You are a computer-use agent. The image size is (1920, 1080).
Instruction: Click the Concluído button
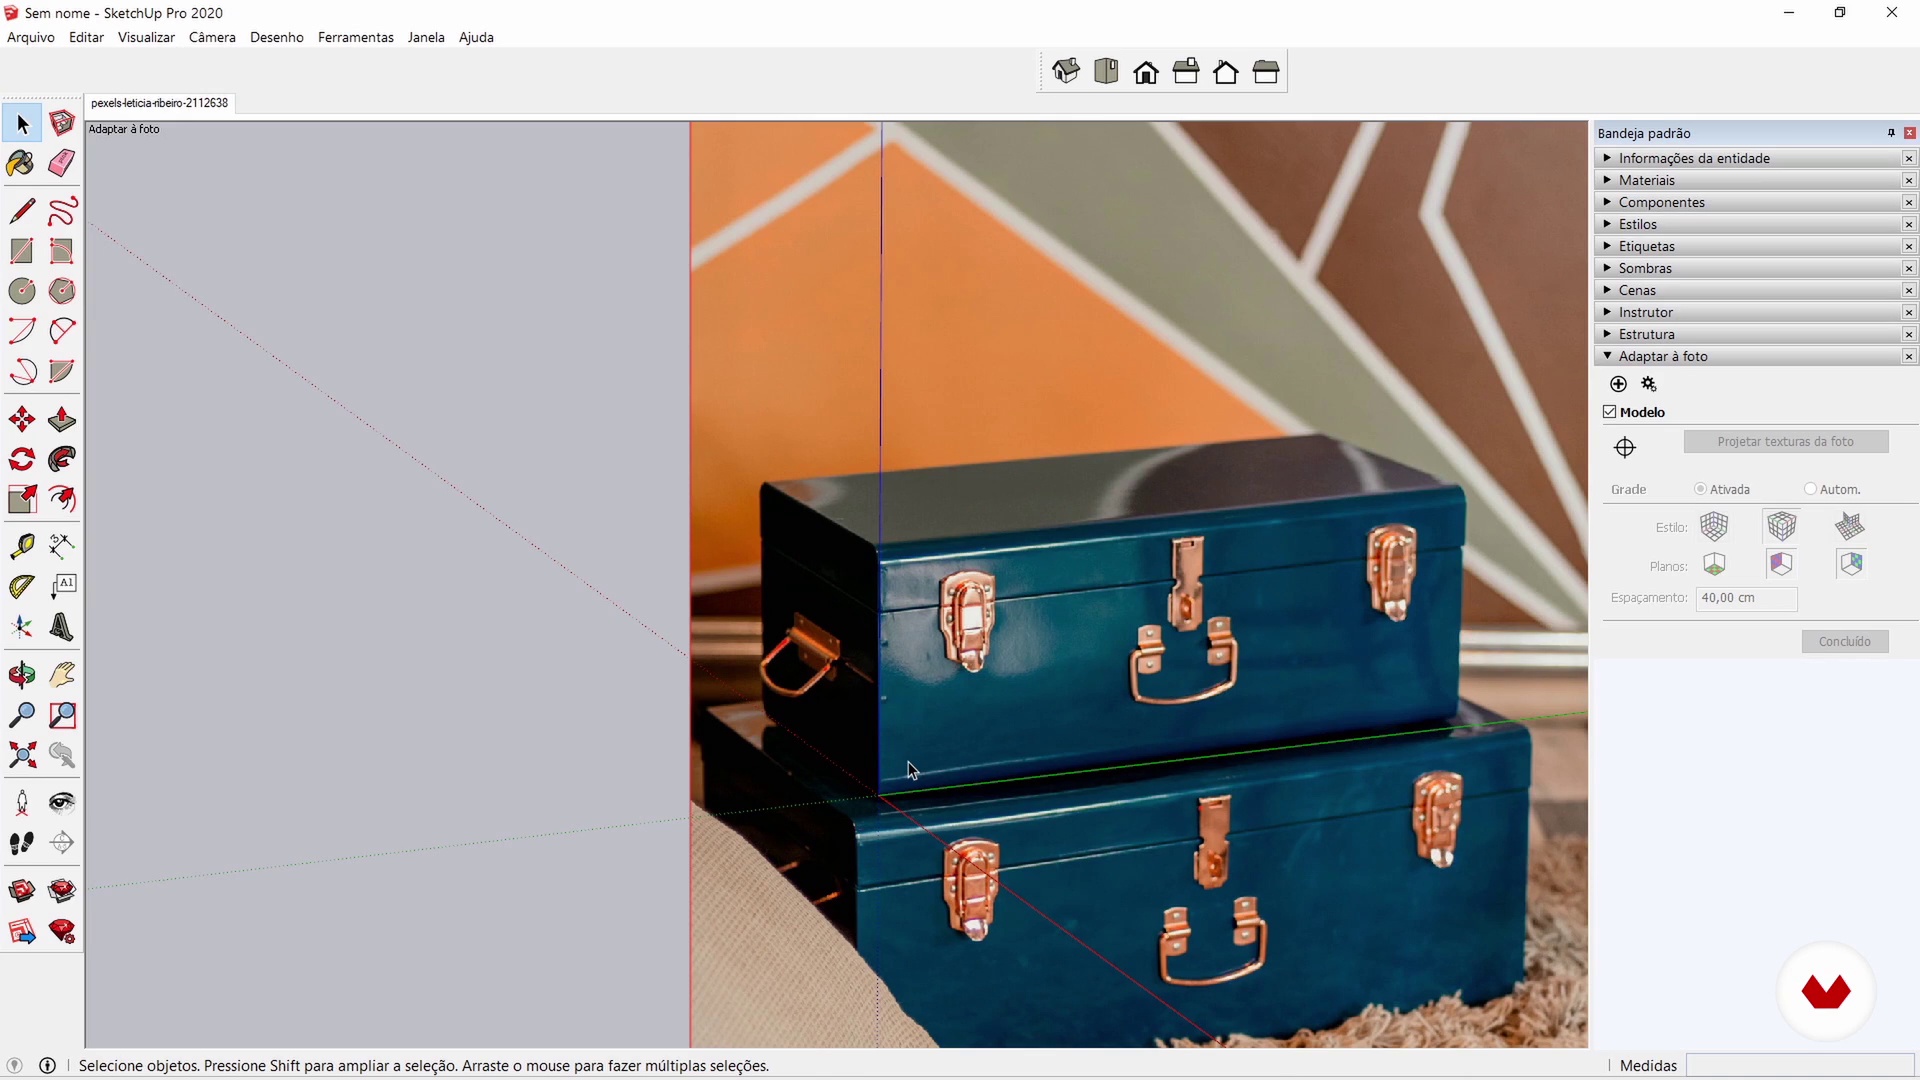[x=1845, y=641]
